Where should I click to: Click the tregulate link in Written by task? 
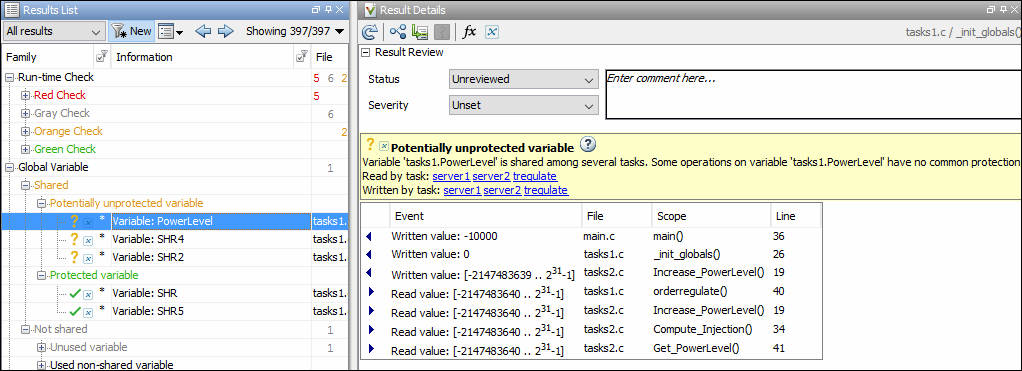pos(546,190)
